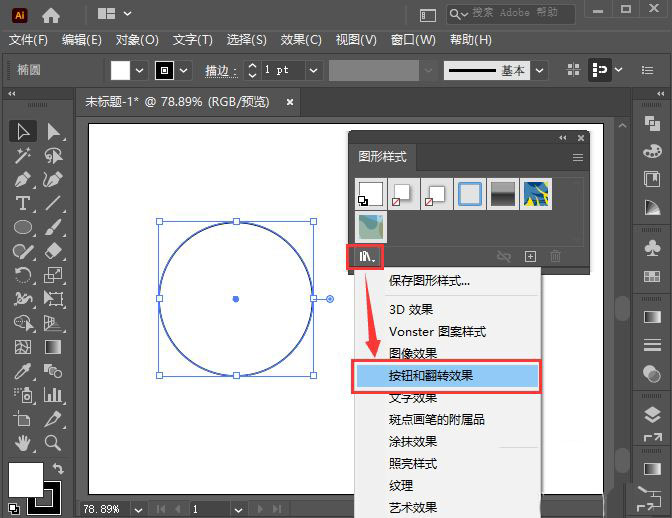
Task: Choose the Ellipse shape tool
Action: (x=23, y=228)
